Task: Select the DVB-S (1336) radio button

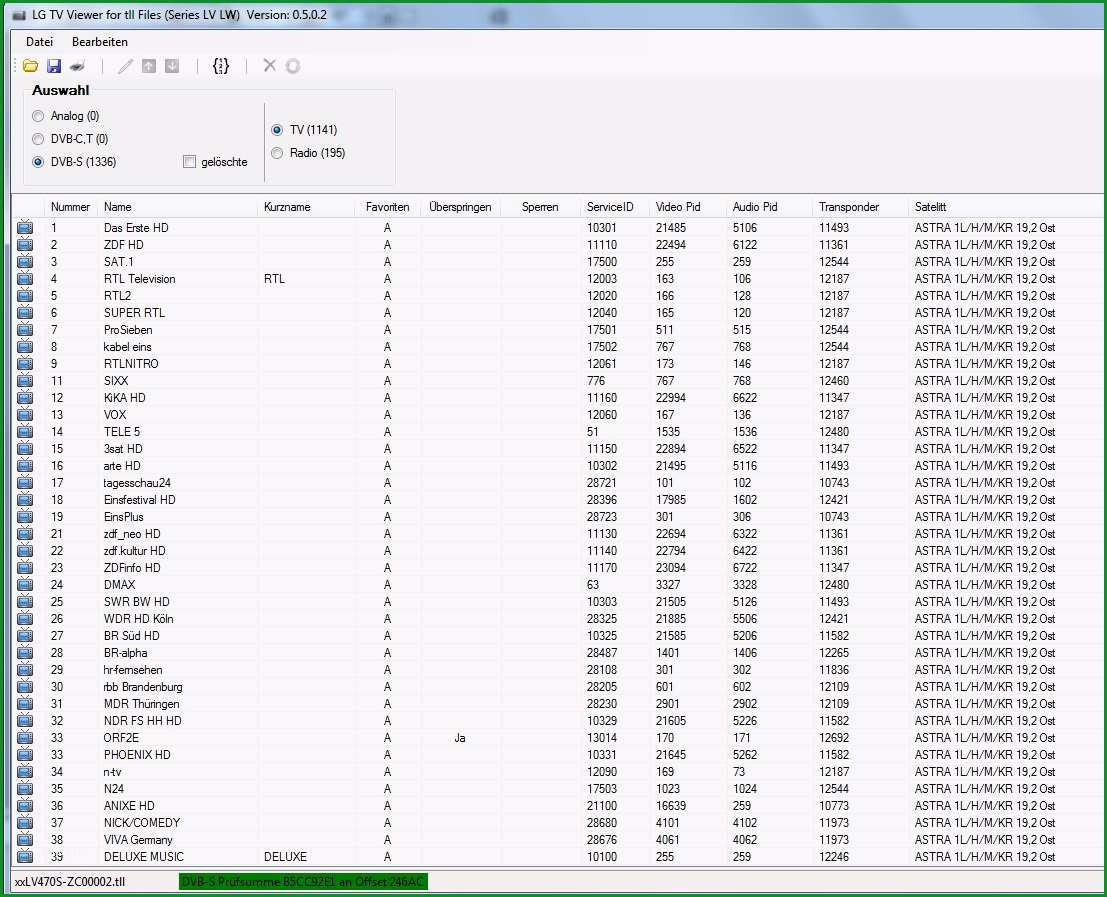Action: coord(38,162)
